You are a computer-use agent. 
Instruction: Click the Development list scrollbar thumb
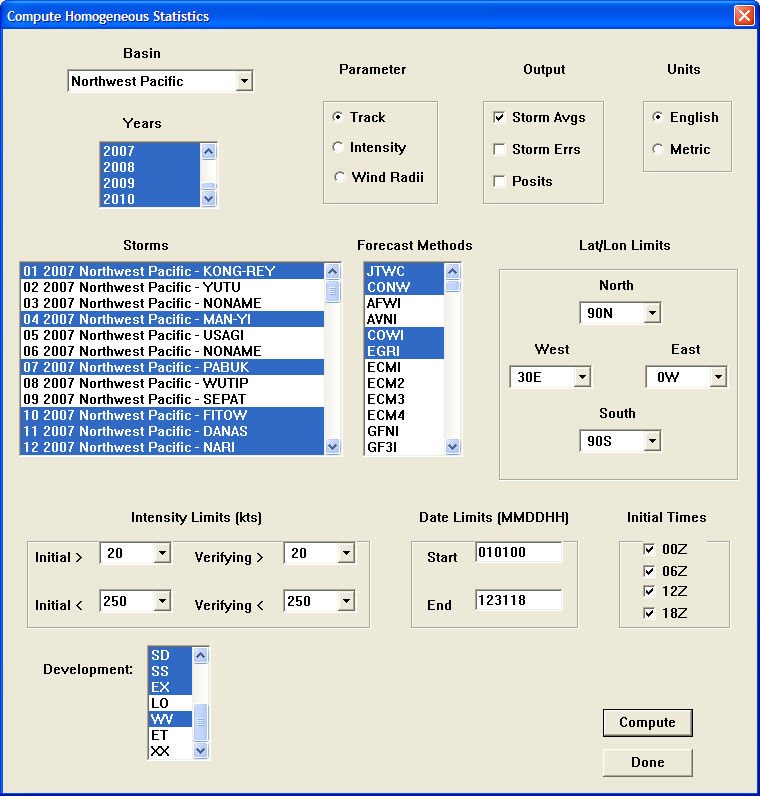pos(201,722)
